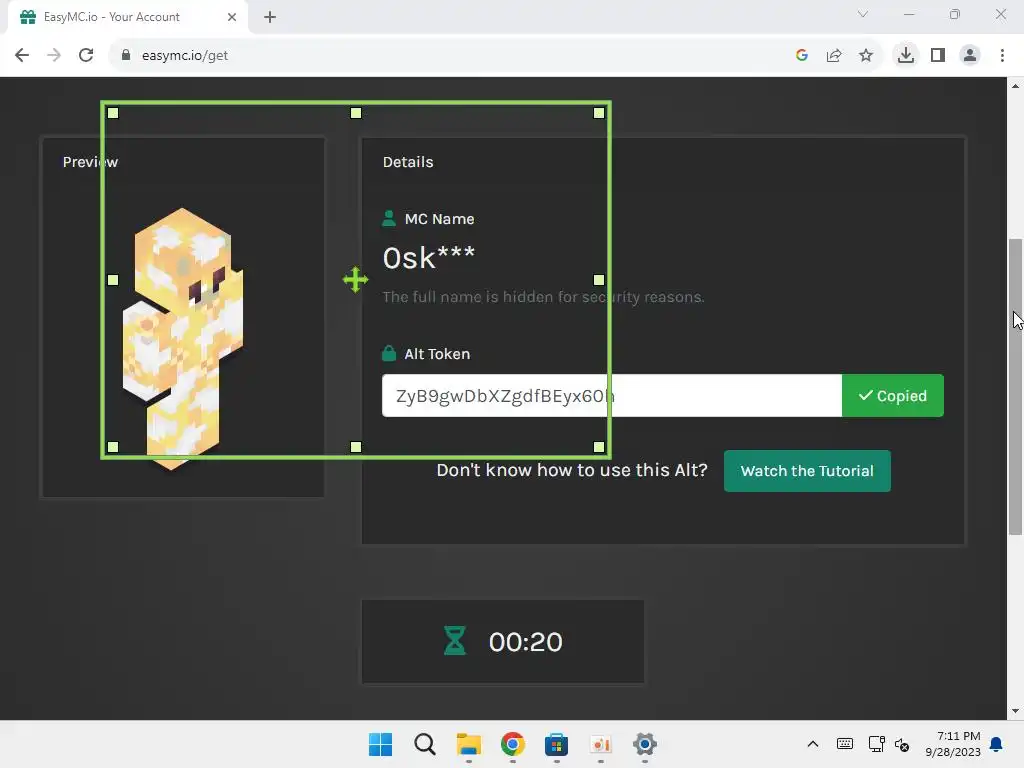Share this page icon
The width and height of the screenshot is (1024, 768).
tap(834, 56)
